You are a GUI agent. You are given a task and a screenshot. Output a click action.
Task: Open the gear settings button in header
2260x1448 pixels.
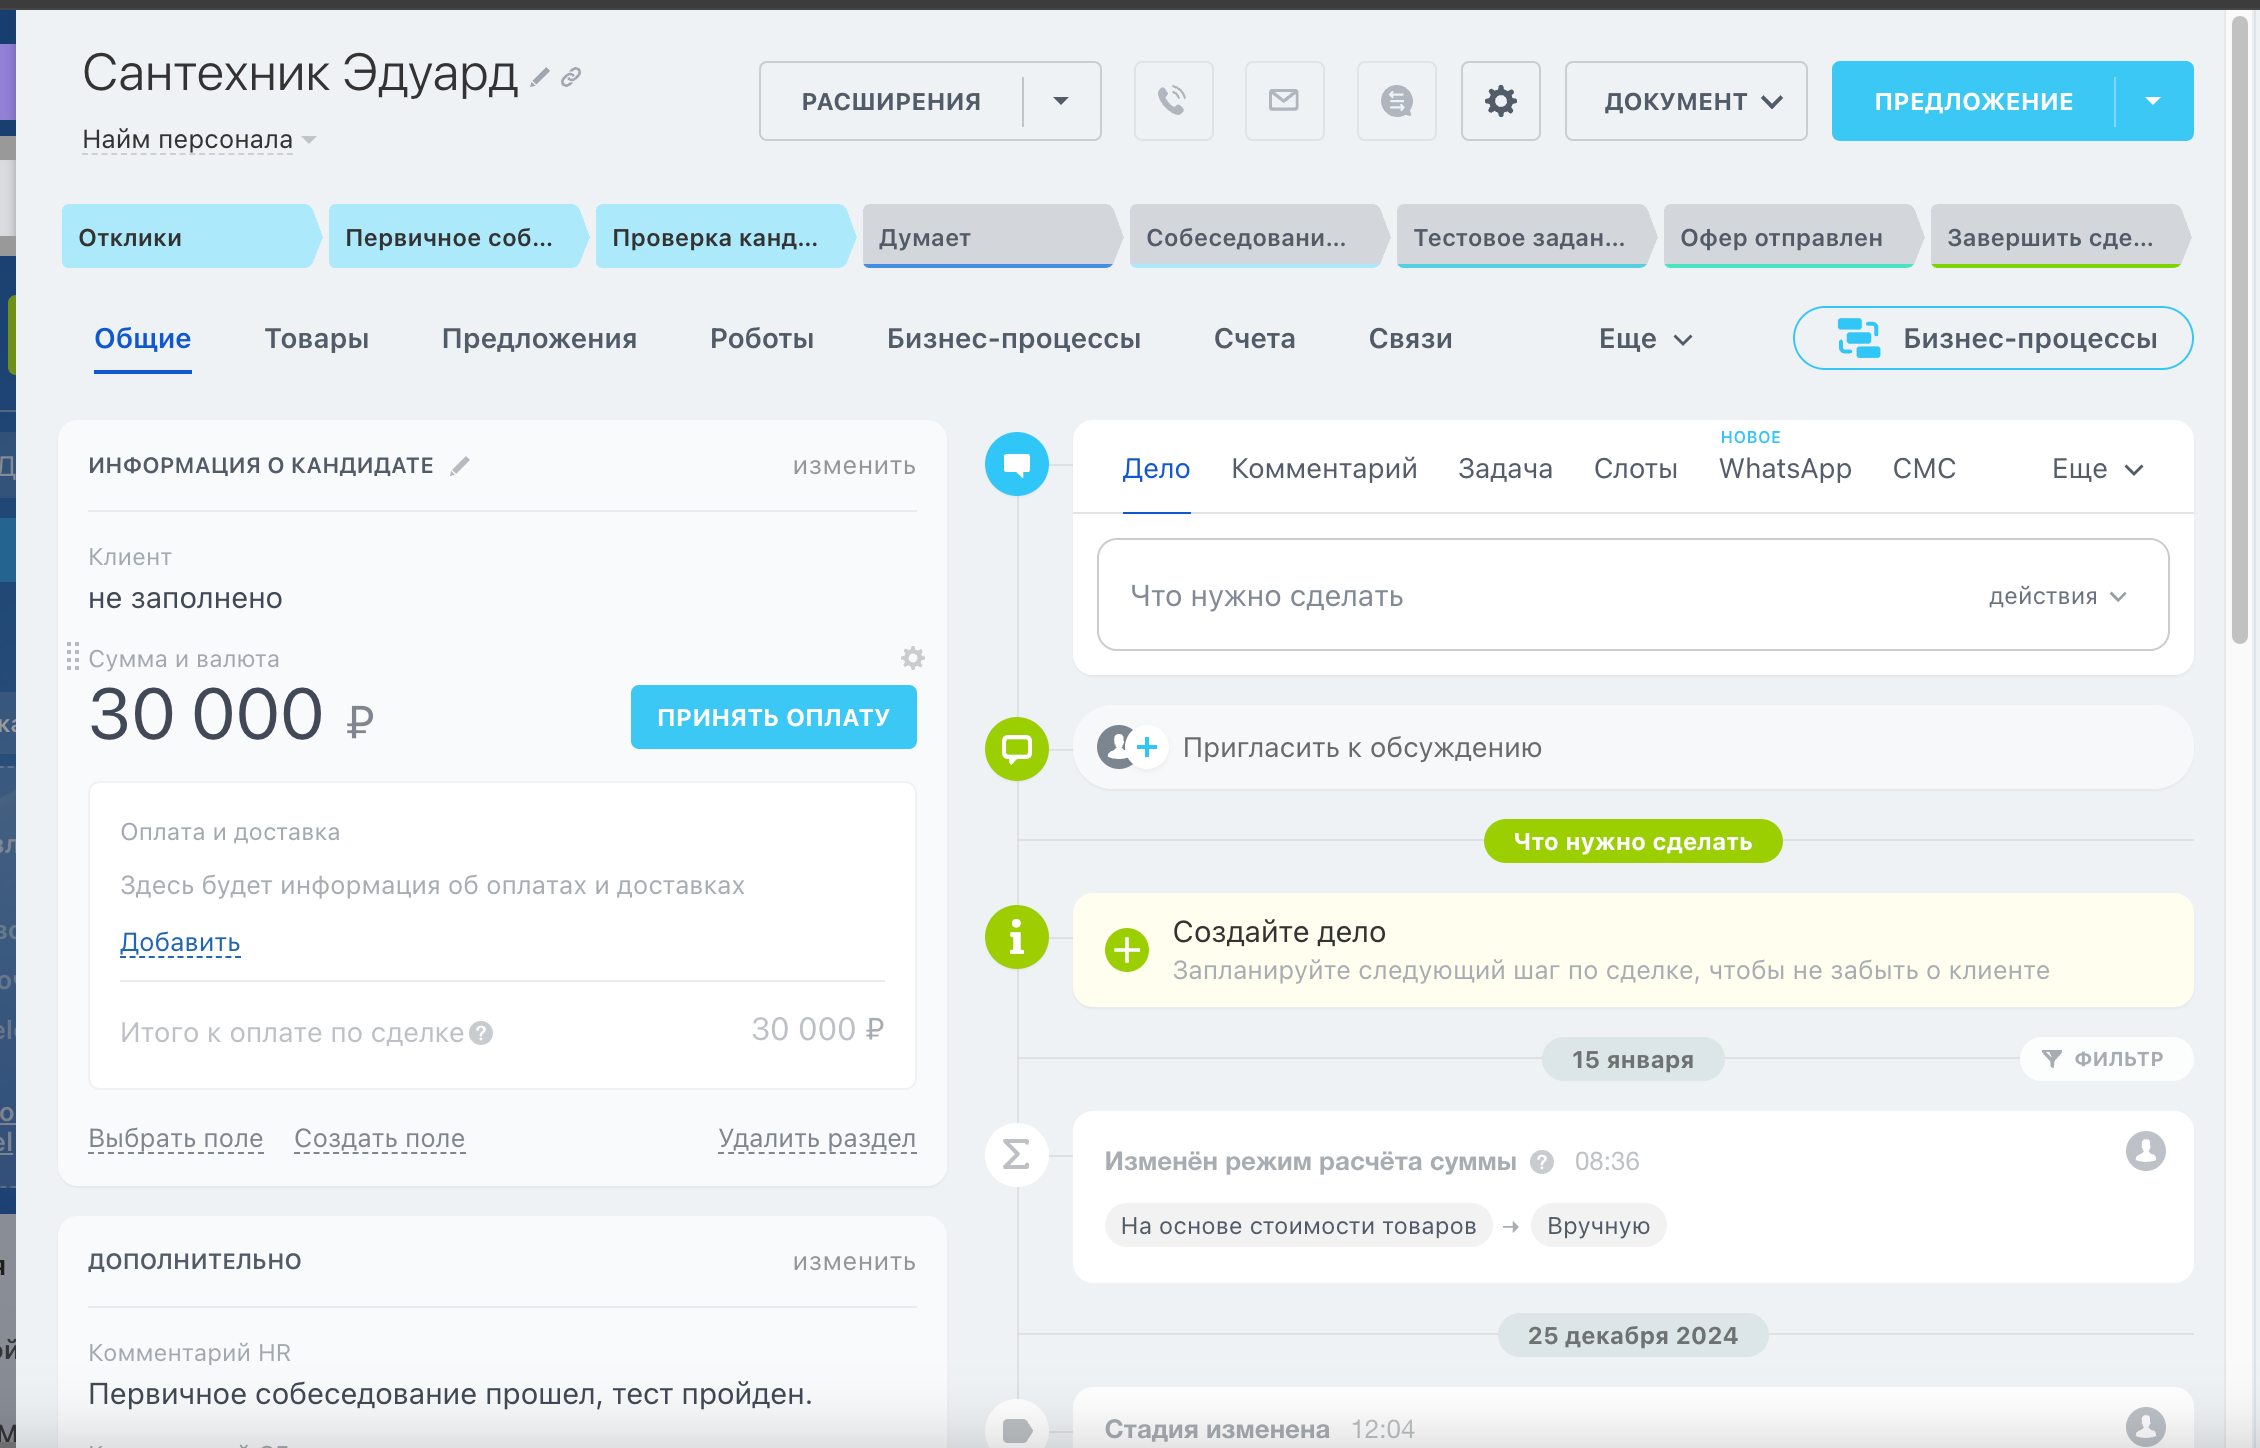(1500, 101)
